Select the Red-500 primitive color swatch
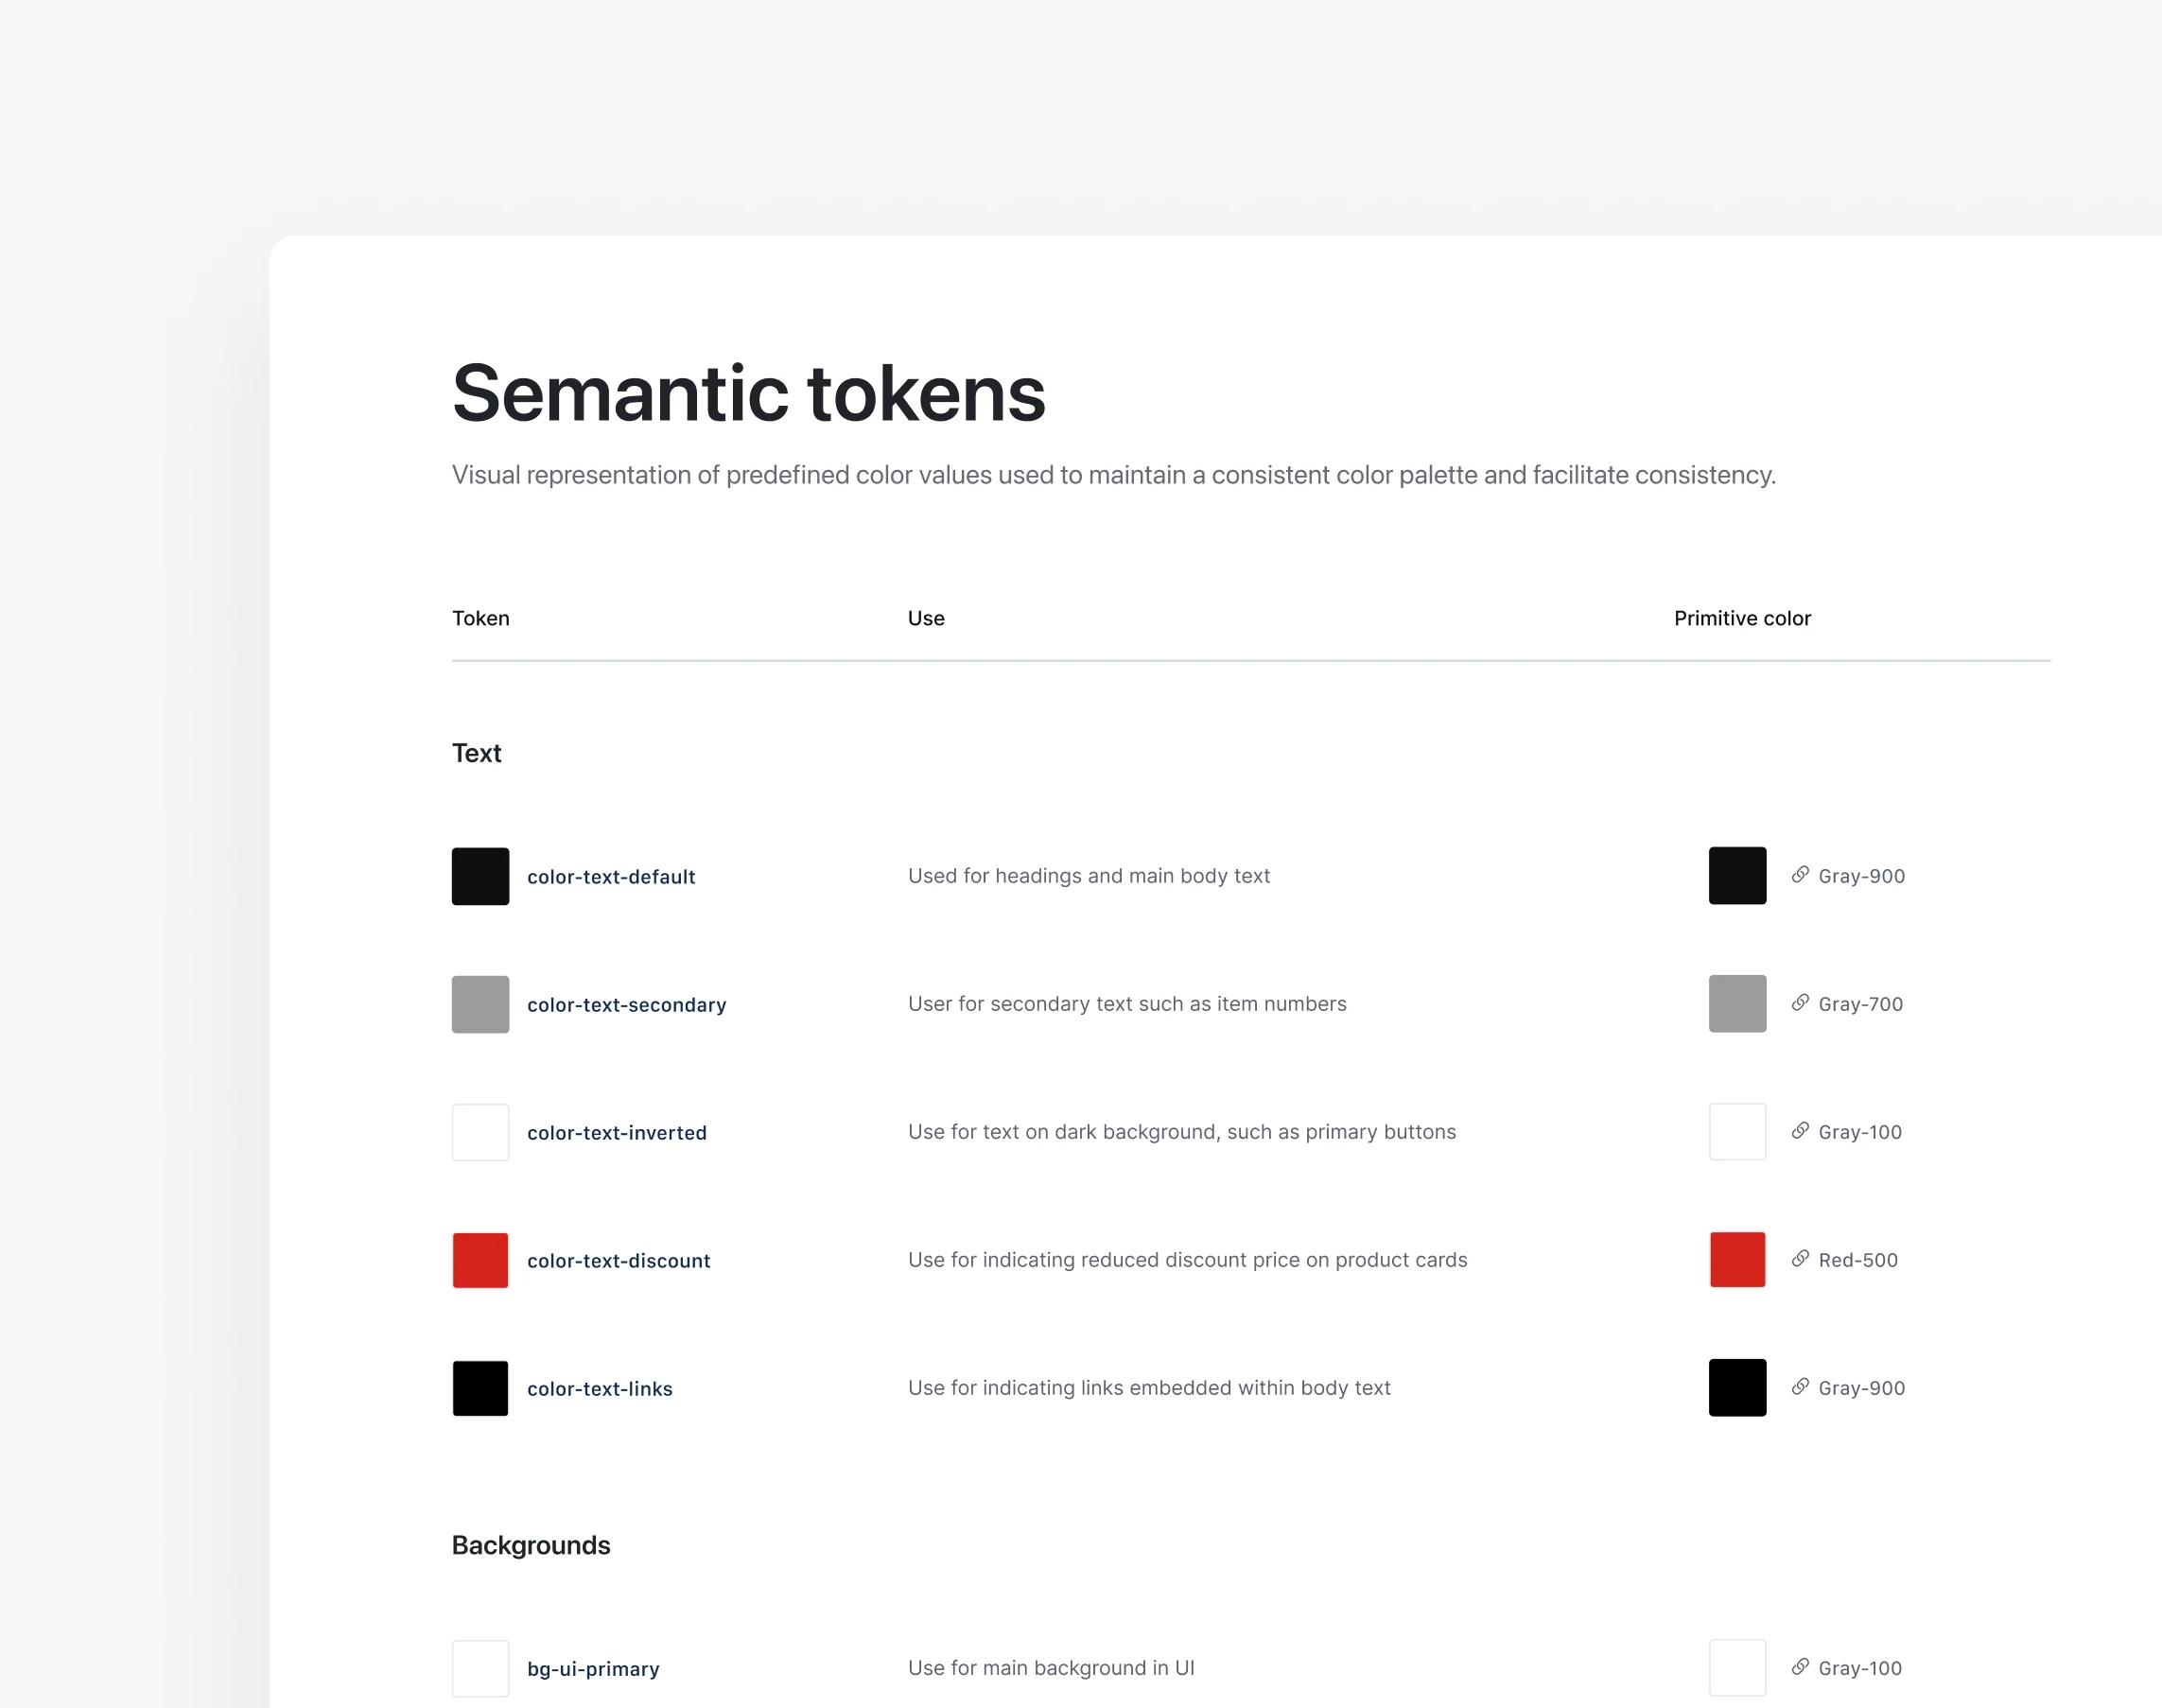 [x=1737, y=1260]
